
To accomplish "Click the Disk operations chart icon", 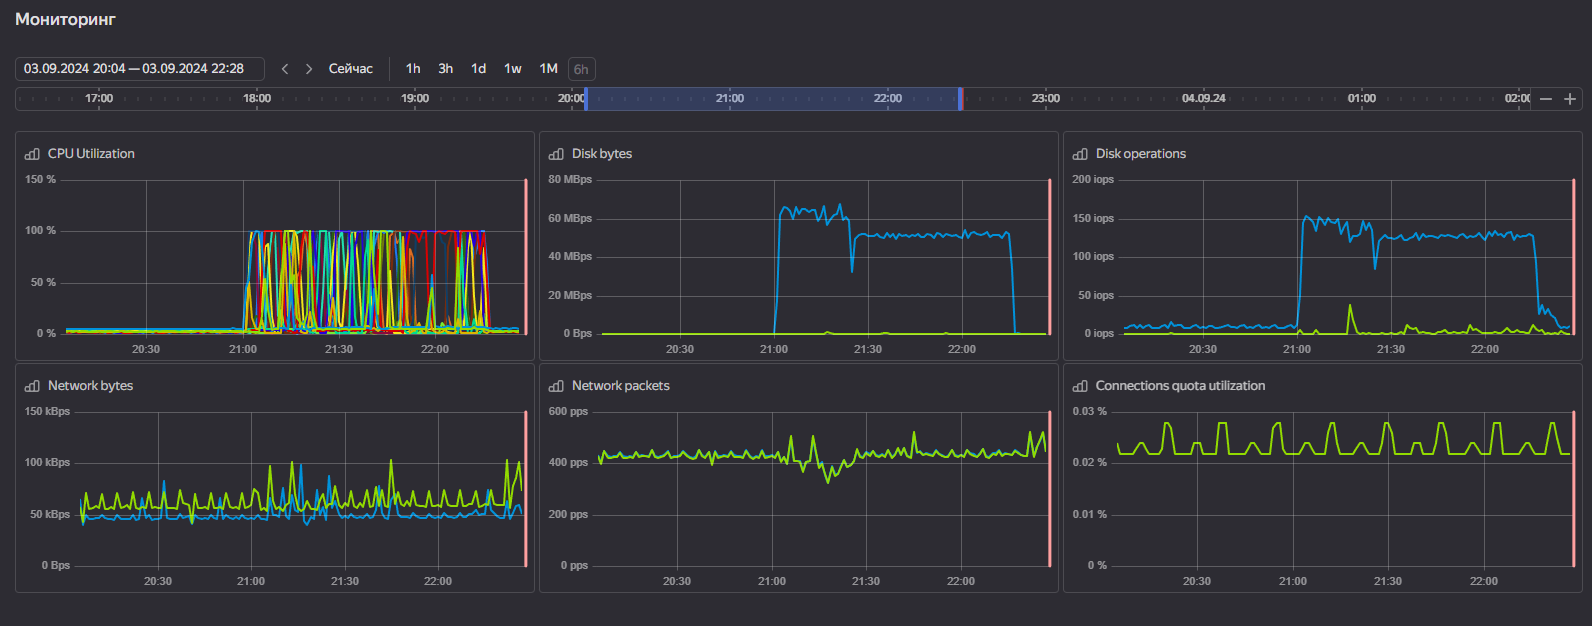I will point(1080,154).
